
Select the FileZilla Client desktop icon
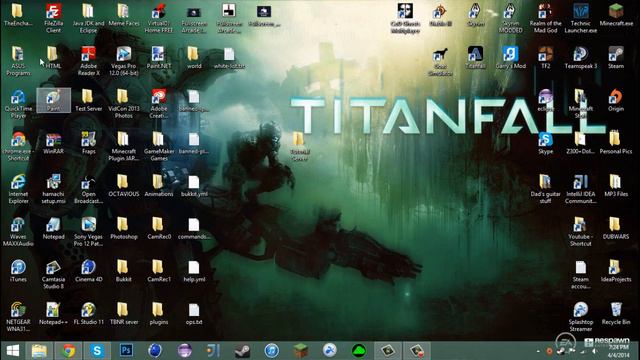tap(53, 18)
